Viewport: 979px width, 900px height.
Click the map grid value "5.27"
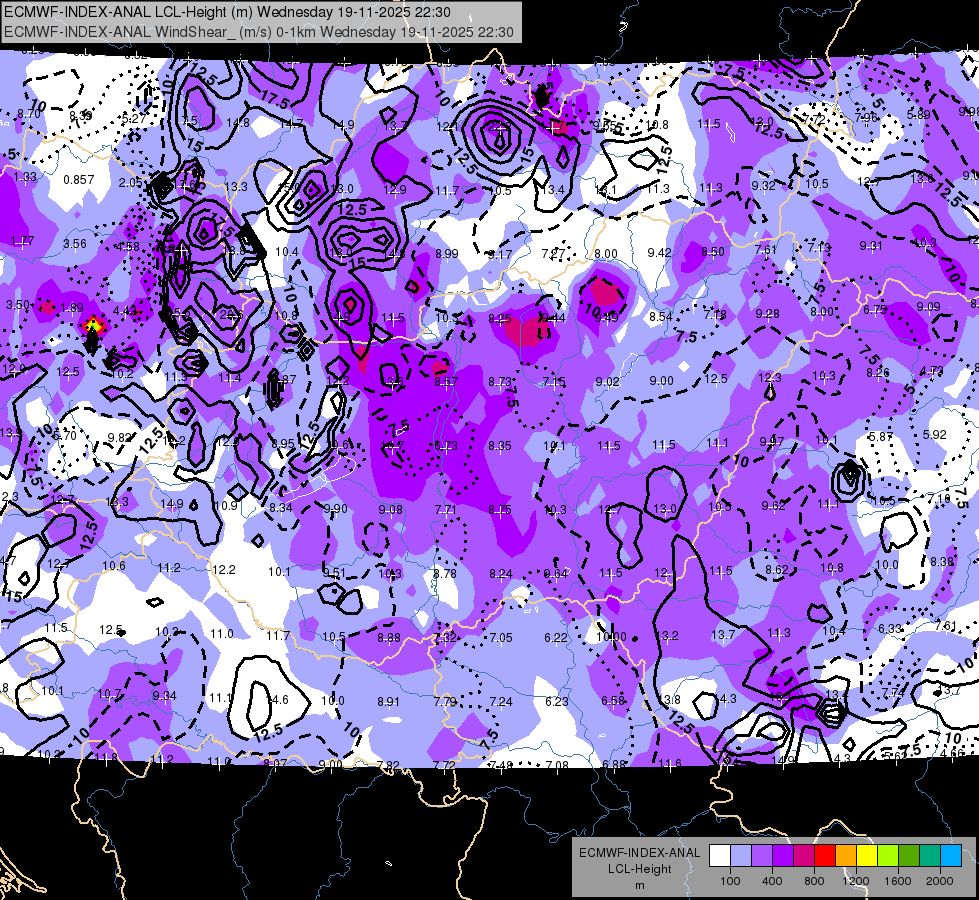(x=134, y=119)
